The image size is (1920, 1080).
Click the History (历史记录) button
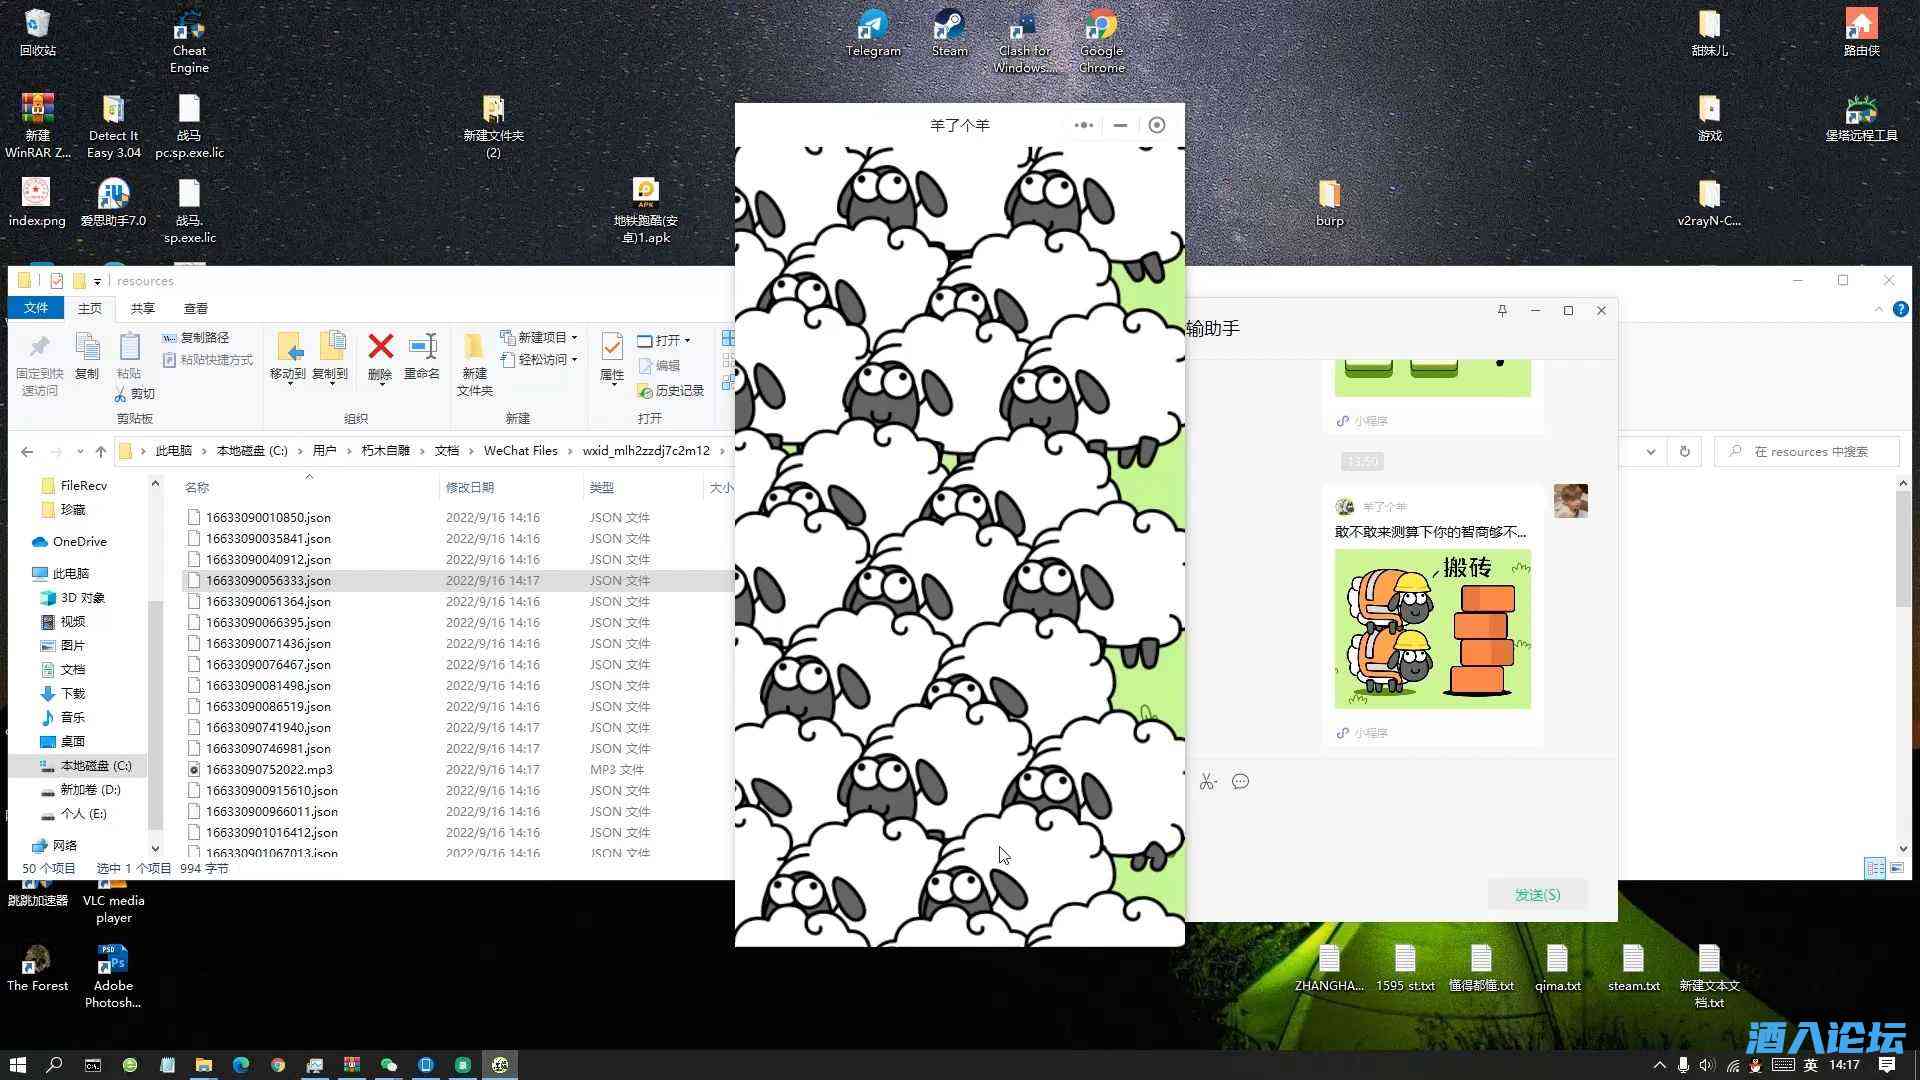[x=671, y=391]
